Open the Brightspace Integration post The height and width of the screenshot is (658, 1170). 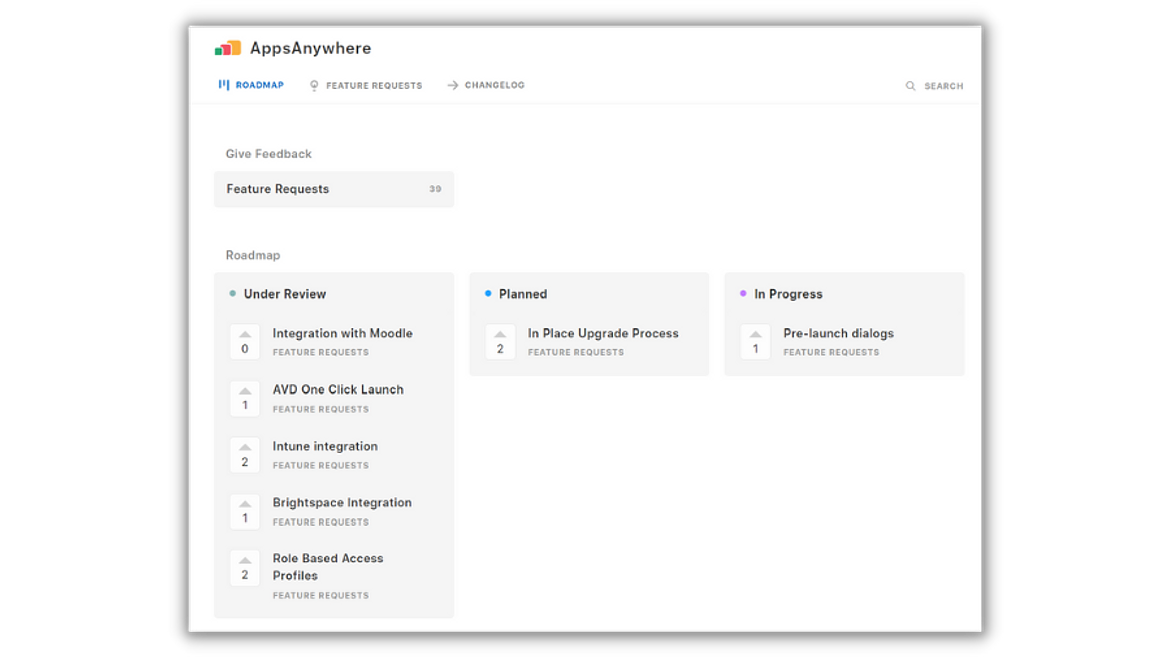342,502
